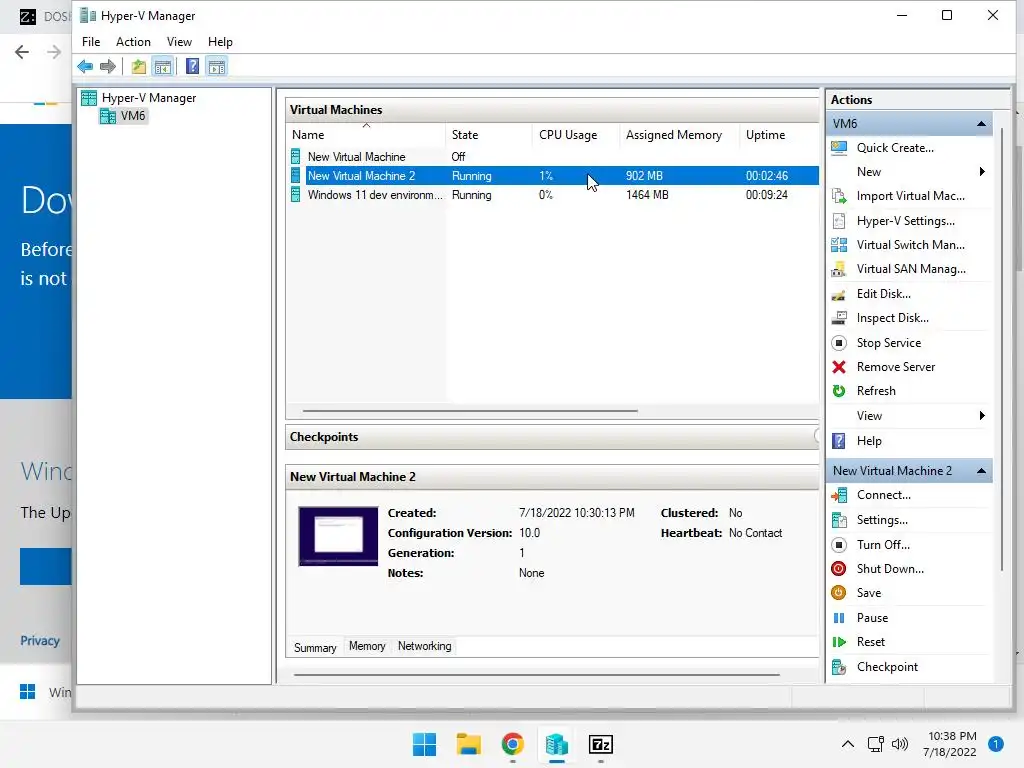Switch to the Networking tab

[424, 646]
